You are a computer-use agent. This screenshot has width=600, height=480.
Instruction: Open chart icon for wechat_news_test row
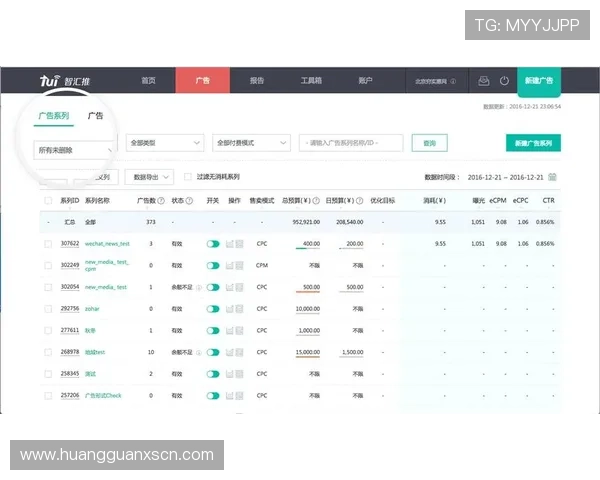(x=230, y=244)
